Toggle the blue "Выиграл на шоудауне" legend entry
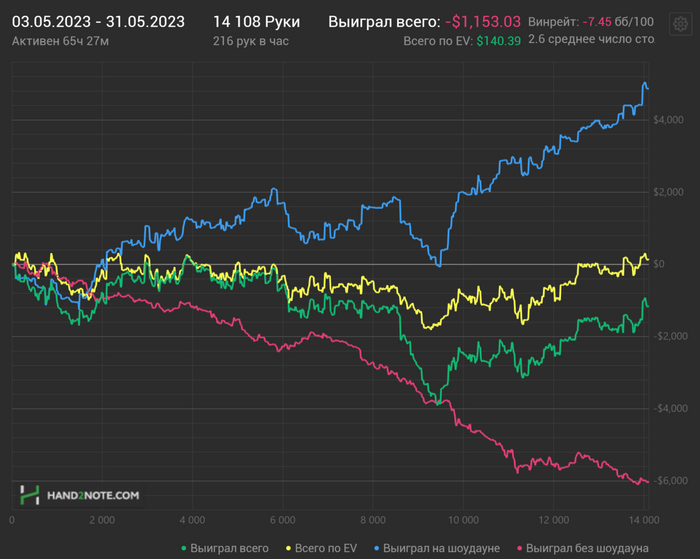 pyautogui.click(x=437, y=548)
